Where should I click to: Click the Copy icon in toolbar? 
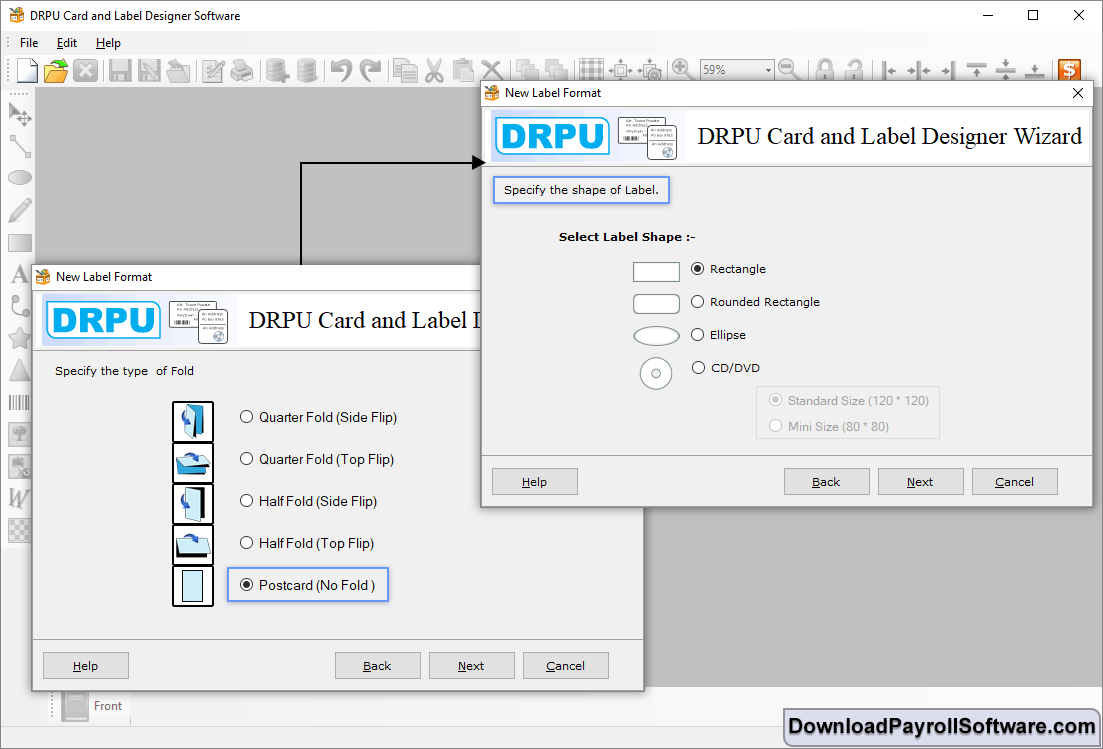pyautogui.click(x=405, y=70)
